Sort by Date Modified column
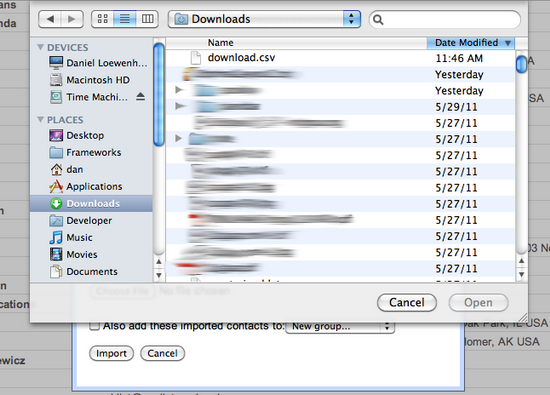The width and height of the screenshot is (550, 395). click(x=470, y=43)
